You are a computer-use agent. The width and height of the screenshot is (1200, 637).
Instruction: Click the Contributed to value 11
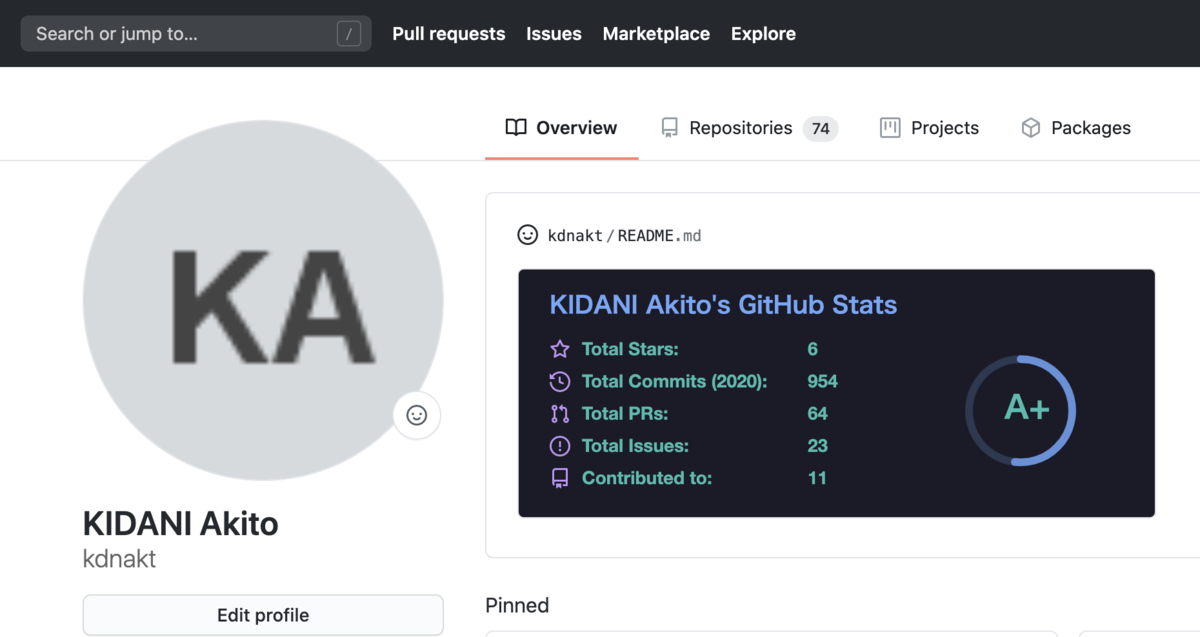[817, 478]
